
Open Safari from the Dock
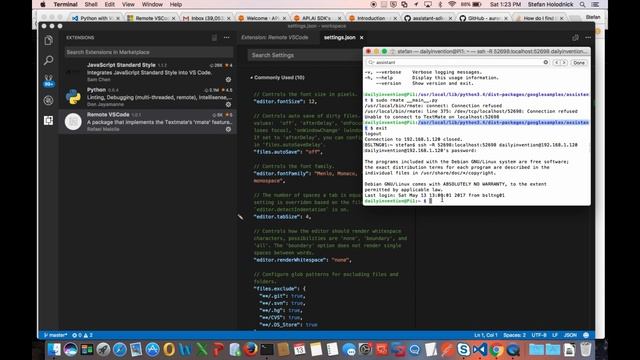point(120,349)
